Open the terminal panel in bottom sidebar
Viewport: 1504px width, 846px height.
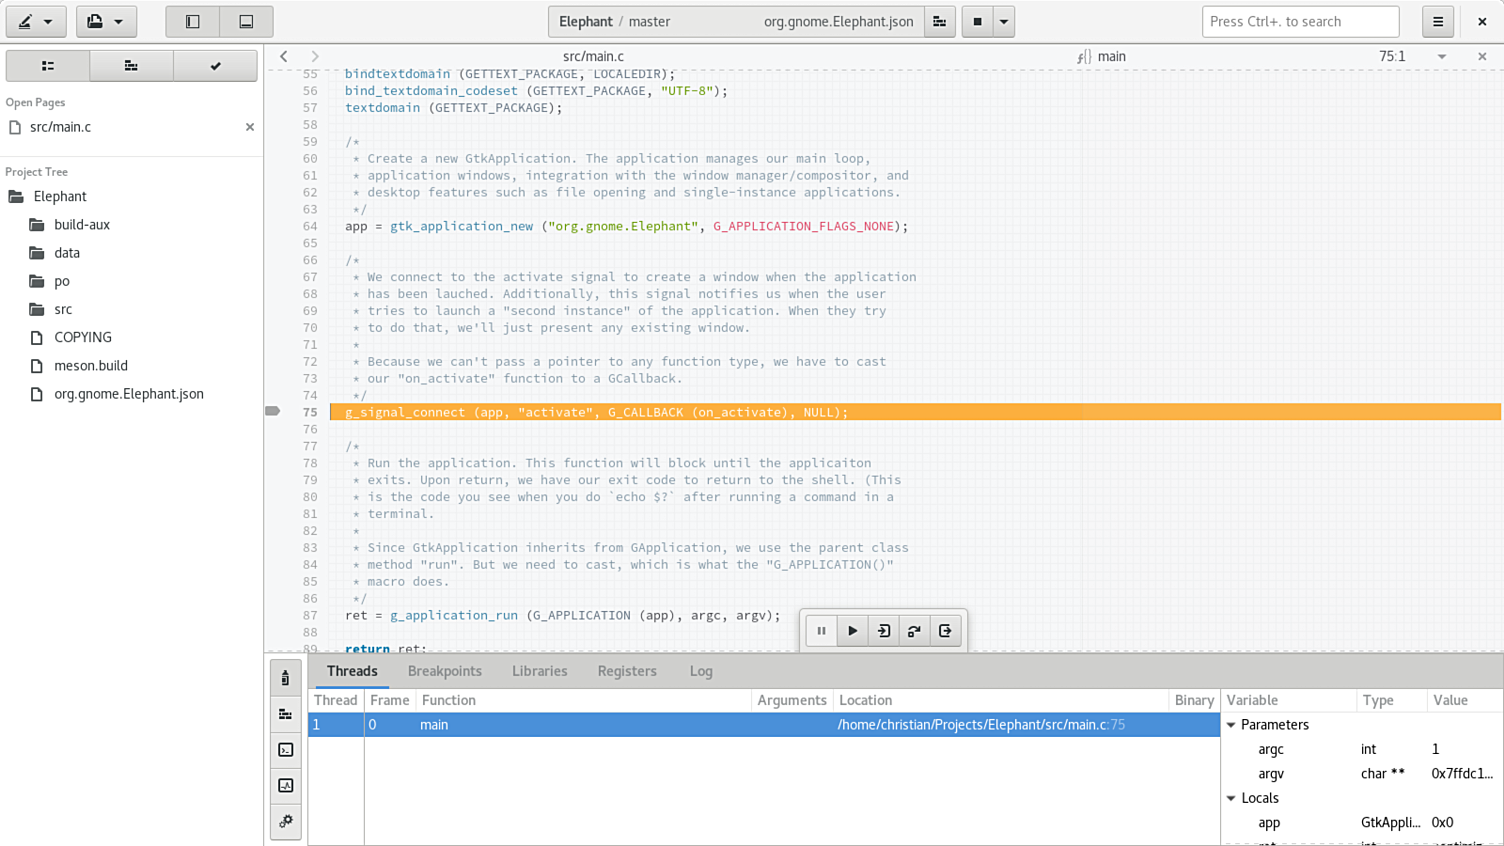click(x=286, y=750)
